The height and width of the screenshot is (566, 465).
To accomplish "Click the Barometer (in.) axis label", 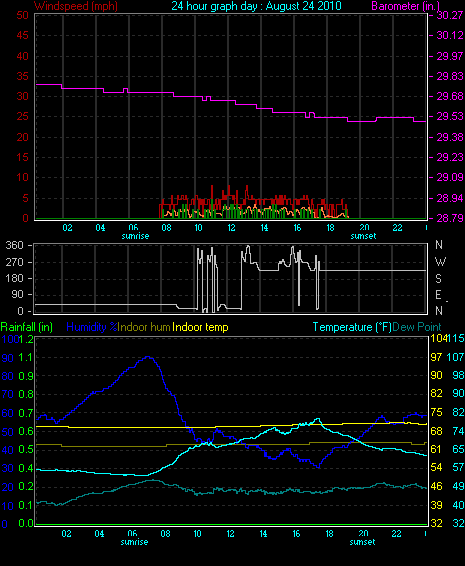I will click(405, 6).
